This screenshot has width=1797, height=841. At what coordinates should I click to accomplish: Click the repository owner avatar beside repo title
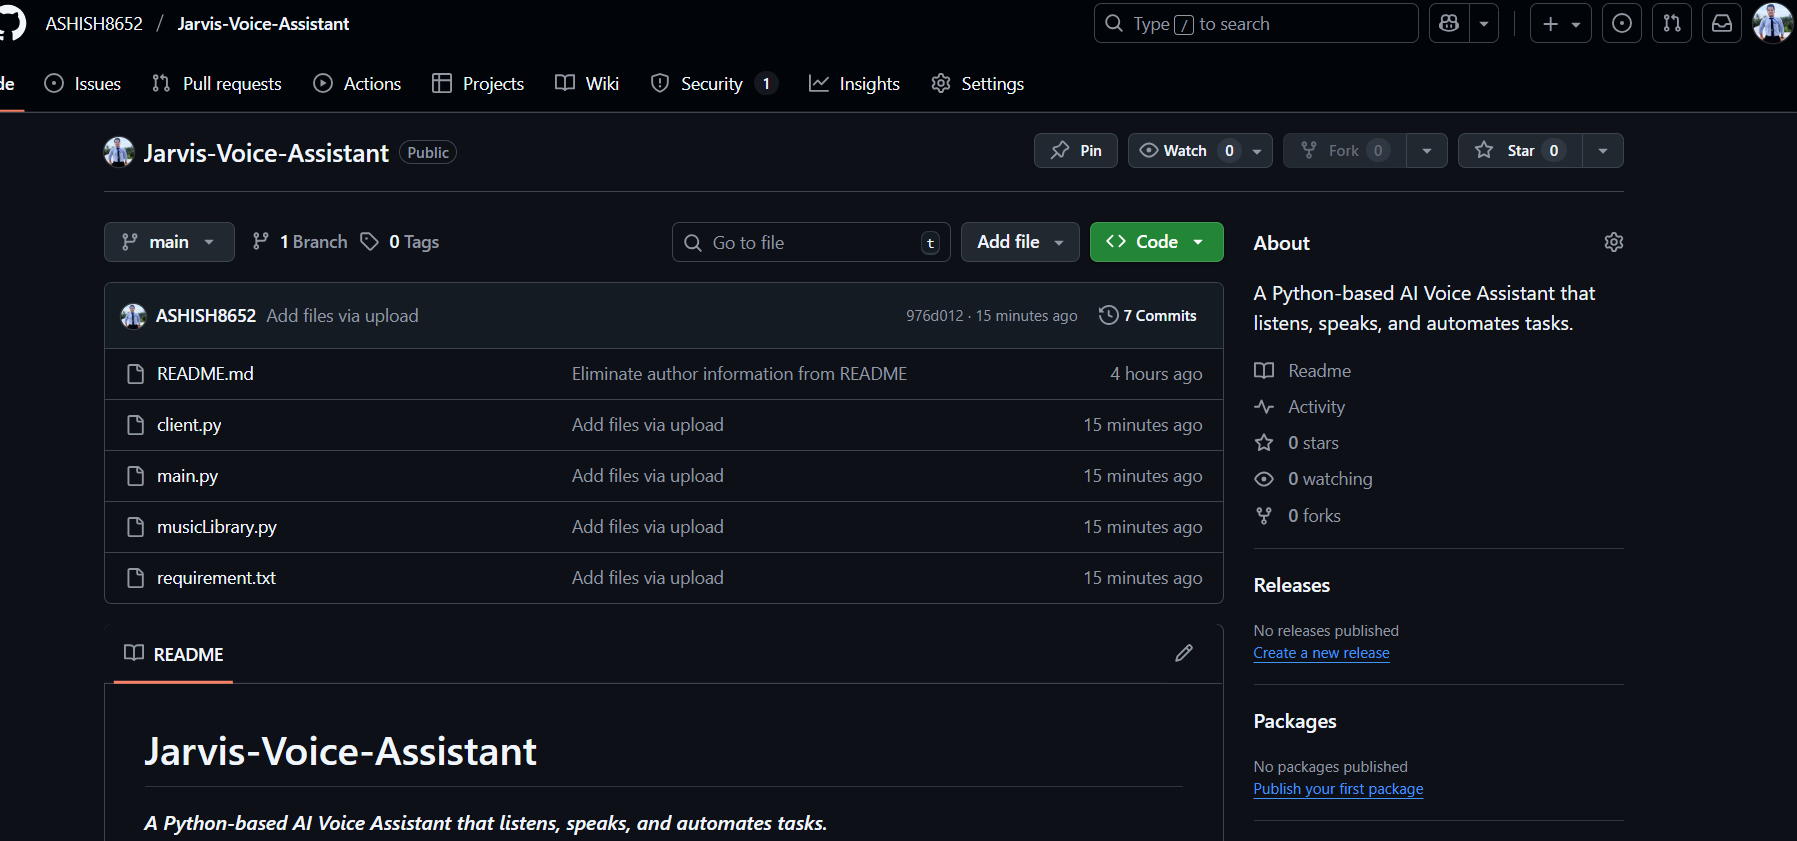coord(119,152)
